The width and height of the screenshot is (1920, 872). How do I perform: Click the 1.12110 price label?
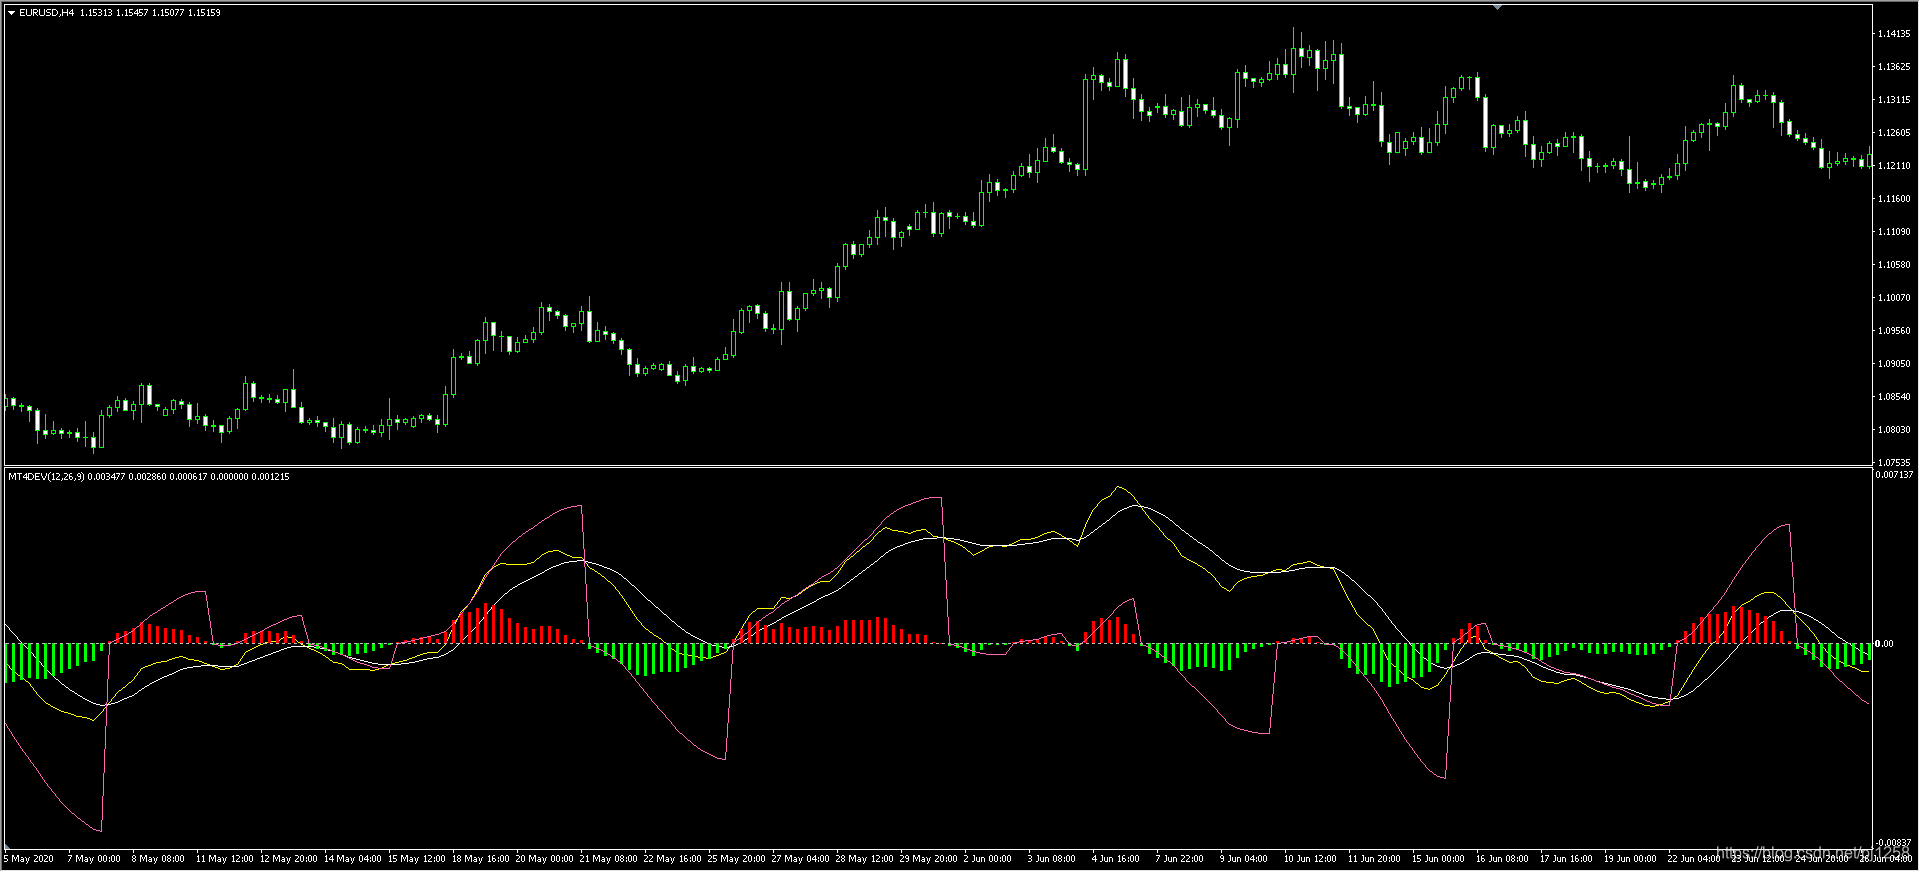pos(1894,166)
